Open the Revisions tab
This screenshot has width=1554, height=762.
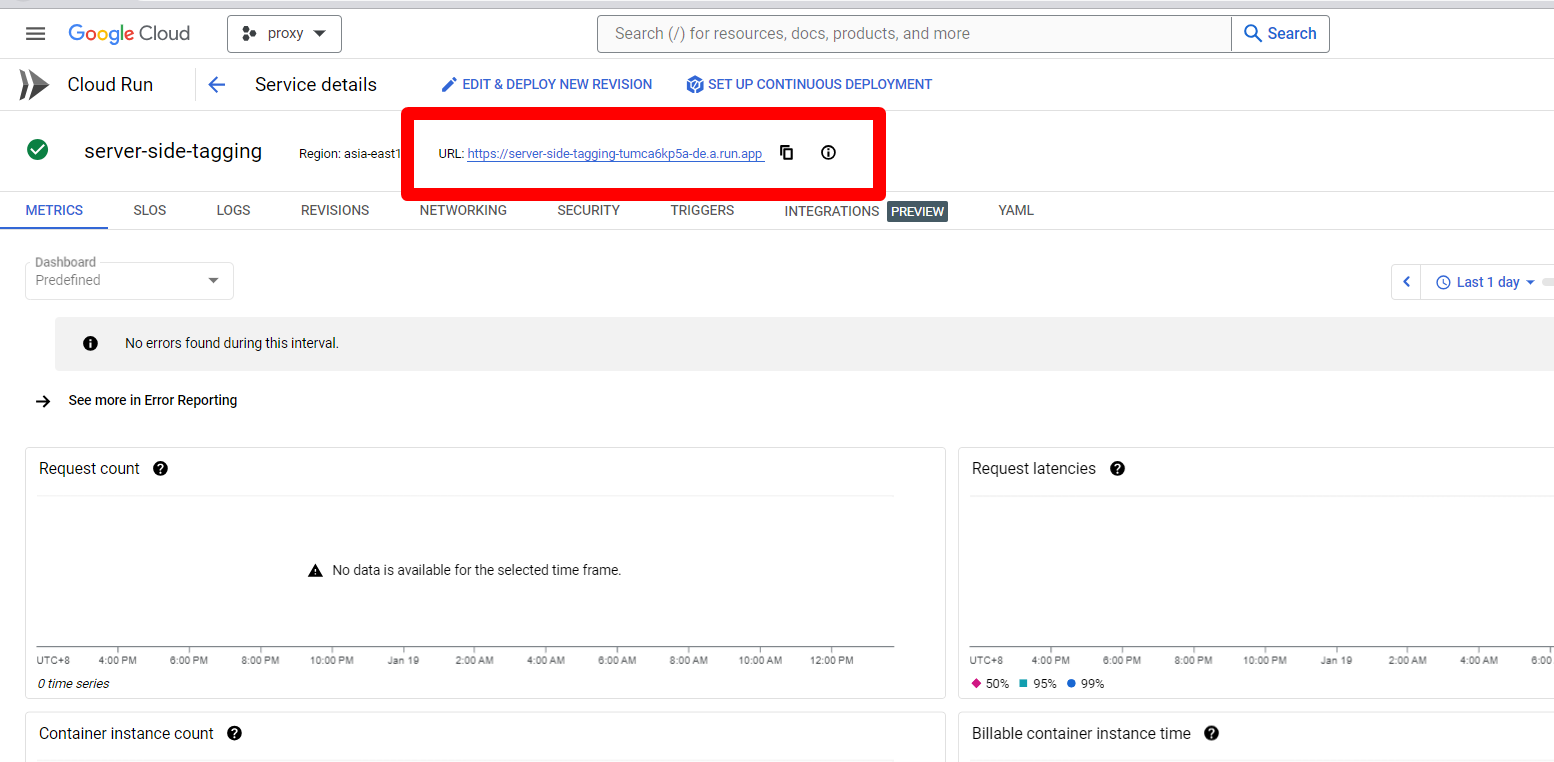point(335,210)
